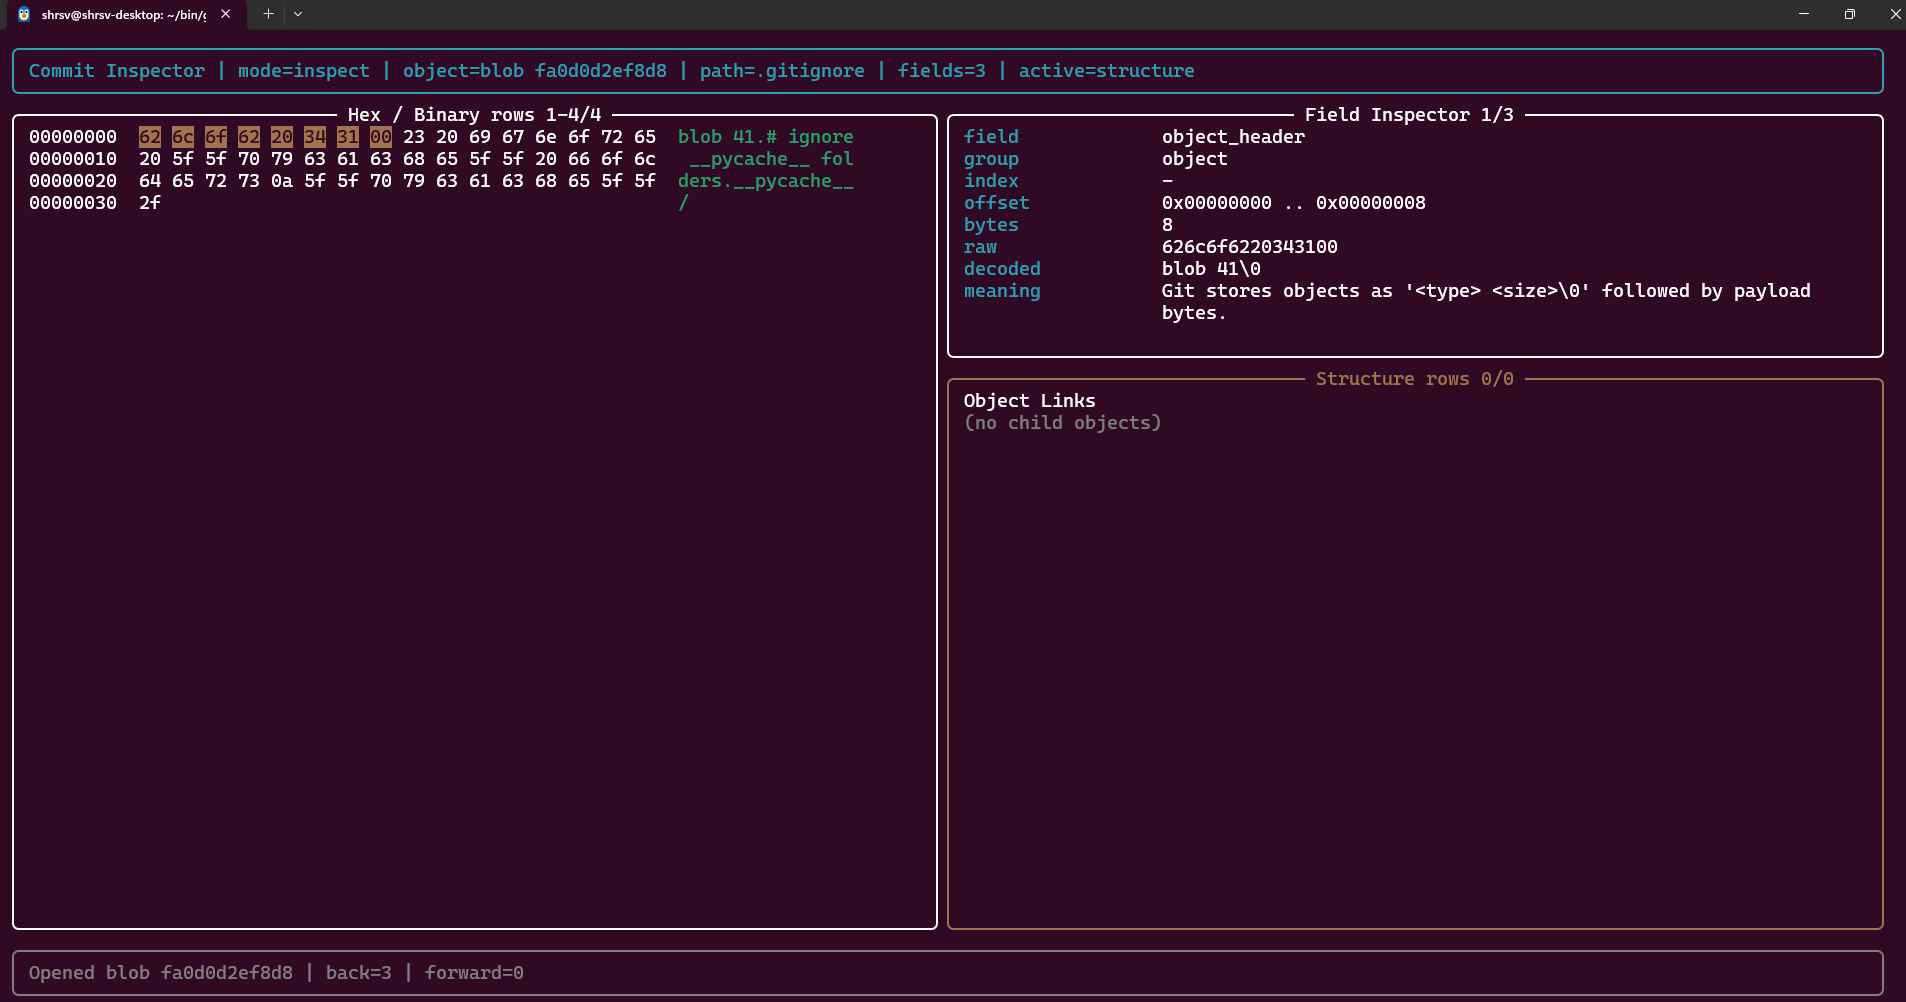
Task: Click the bytes value 8
Action: 1167,225
